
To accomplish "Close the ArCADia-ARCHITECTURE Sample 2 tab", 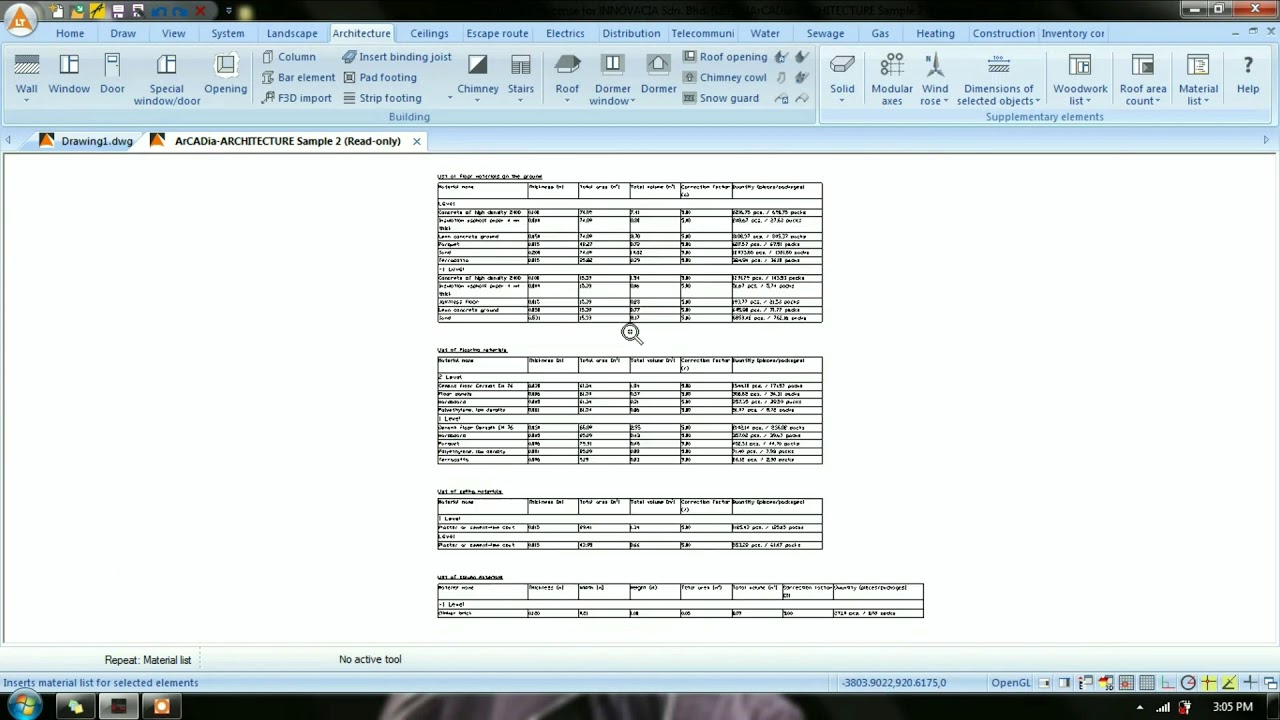I will (417, 141).
